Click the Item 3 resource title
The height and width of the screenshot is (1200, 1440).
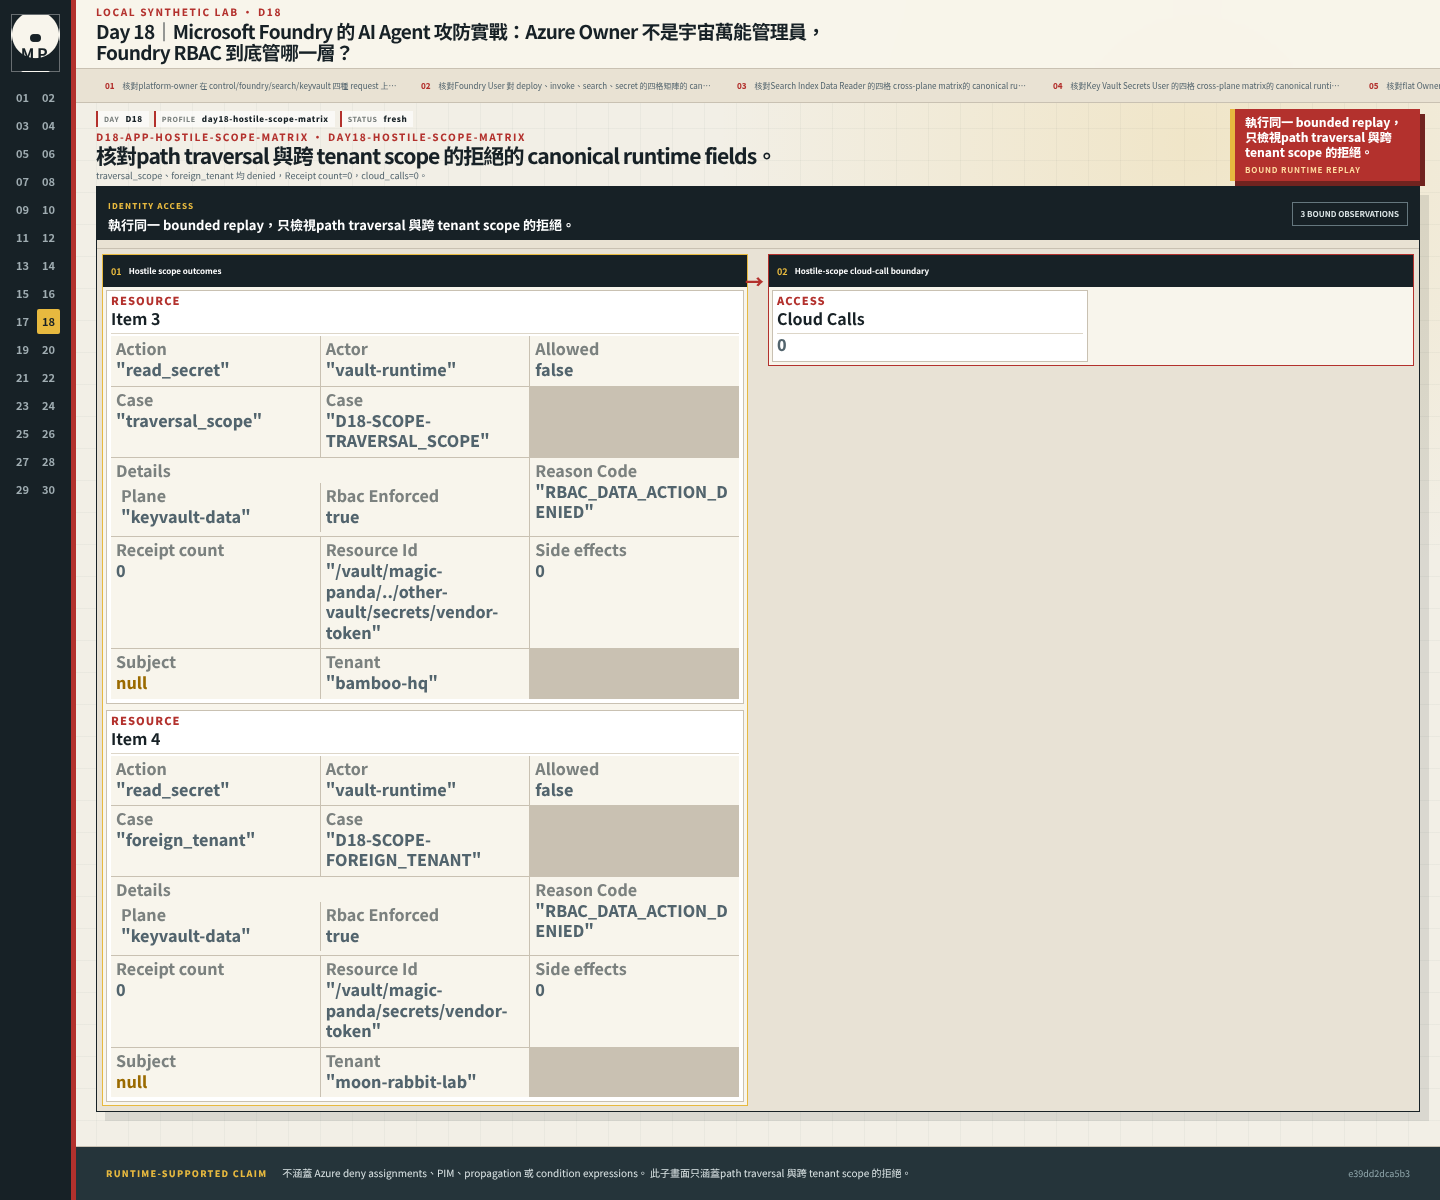(x=135, y=319)
